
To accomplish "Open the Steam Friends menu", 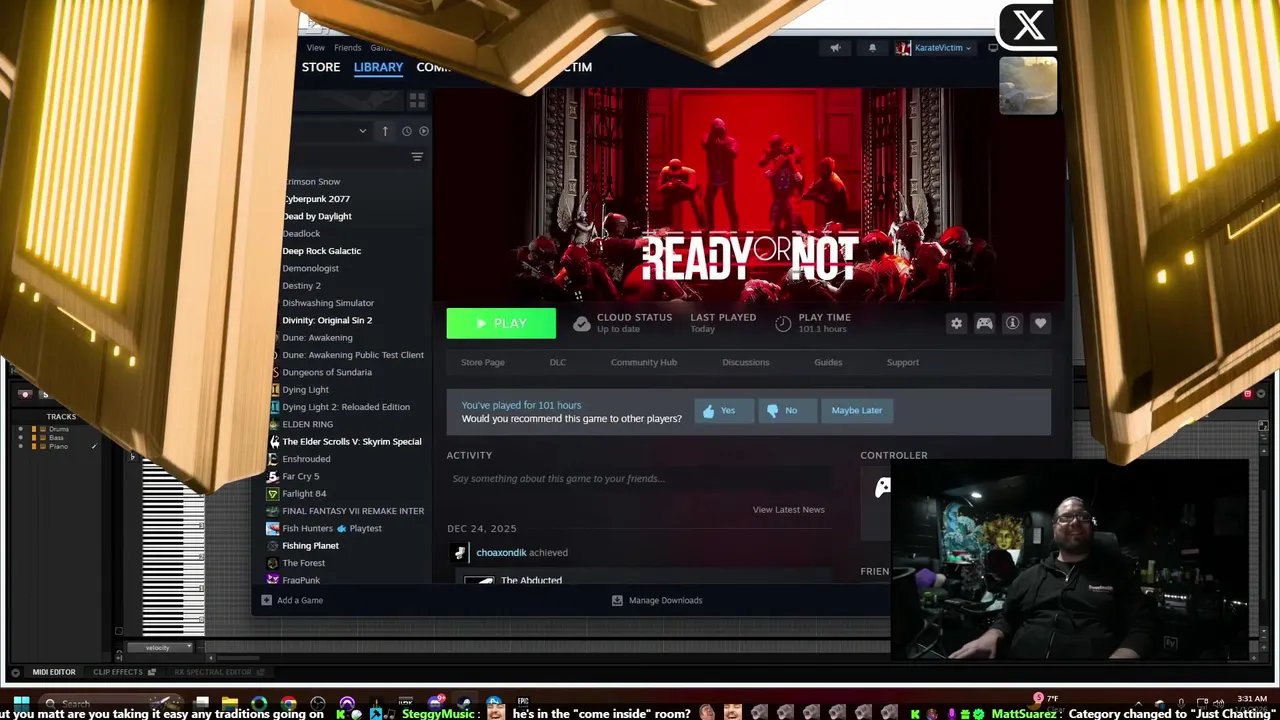I will click(348, 48).
